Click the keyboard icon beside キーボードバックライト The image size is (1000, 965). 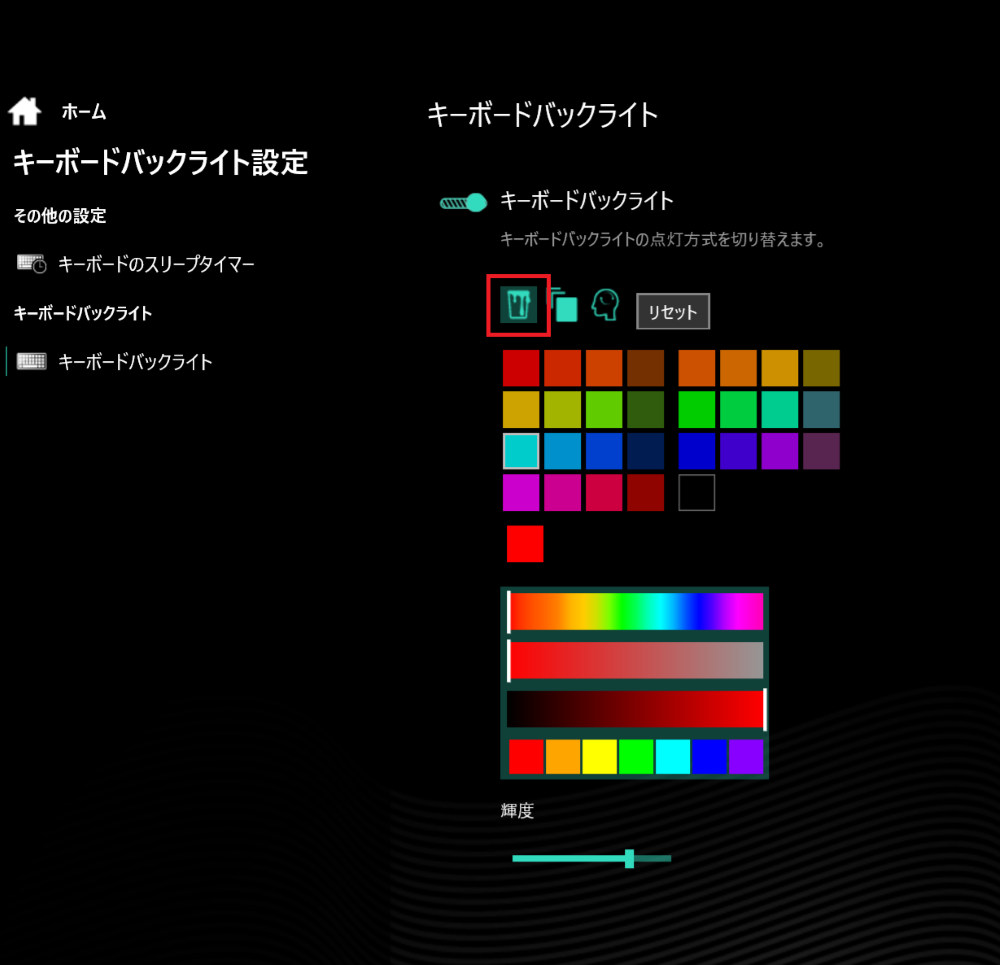[31, 361]
